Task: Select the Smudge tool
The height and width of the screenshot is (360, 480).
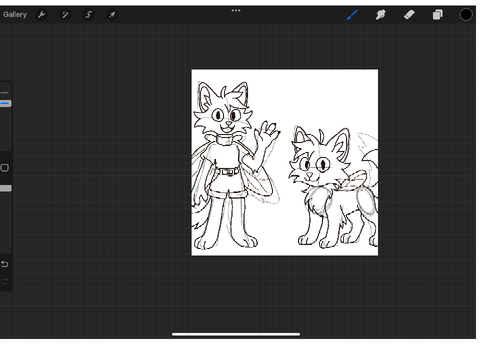Action: [381, 15]
